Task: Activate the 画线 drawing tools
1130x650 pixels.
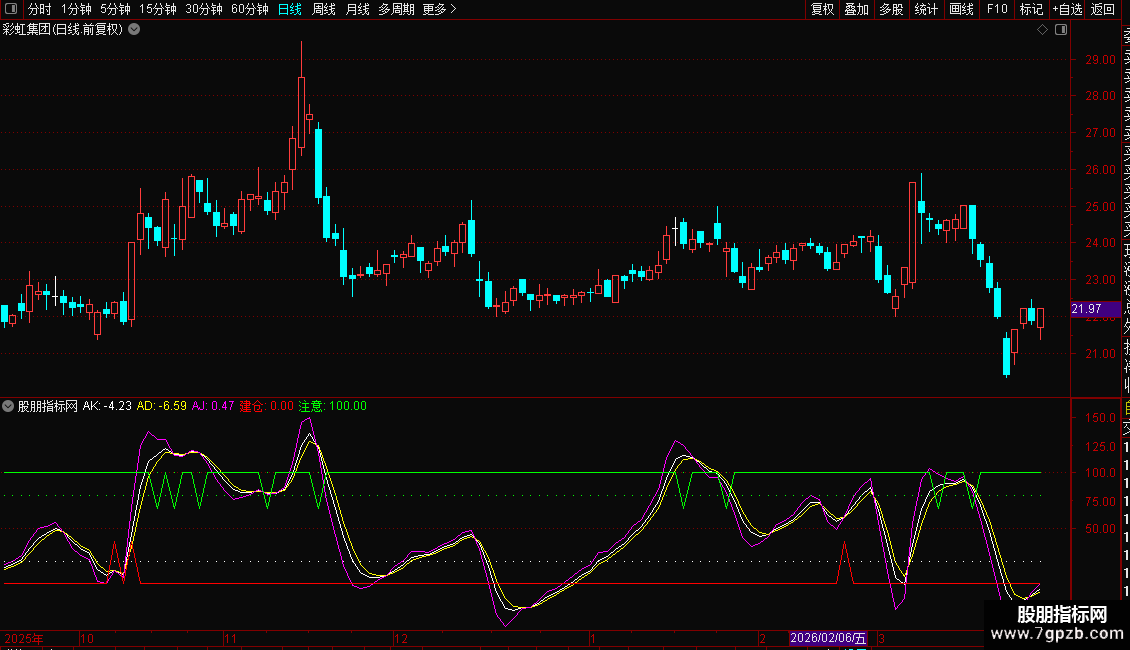Action: [961, 9]
